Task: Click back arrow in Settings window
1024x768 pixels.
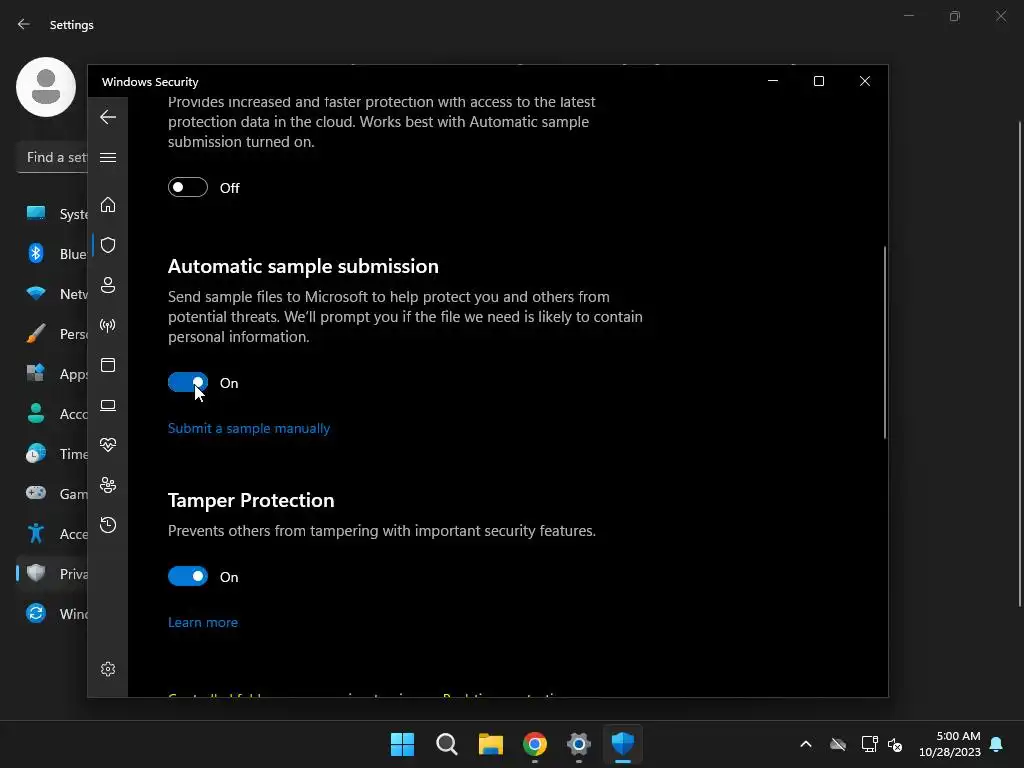Action: pos(24,25)
